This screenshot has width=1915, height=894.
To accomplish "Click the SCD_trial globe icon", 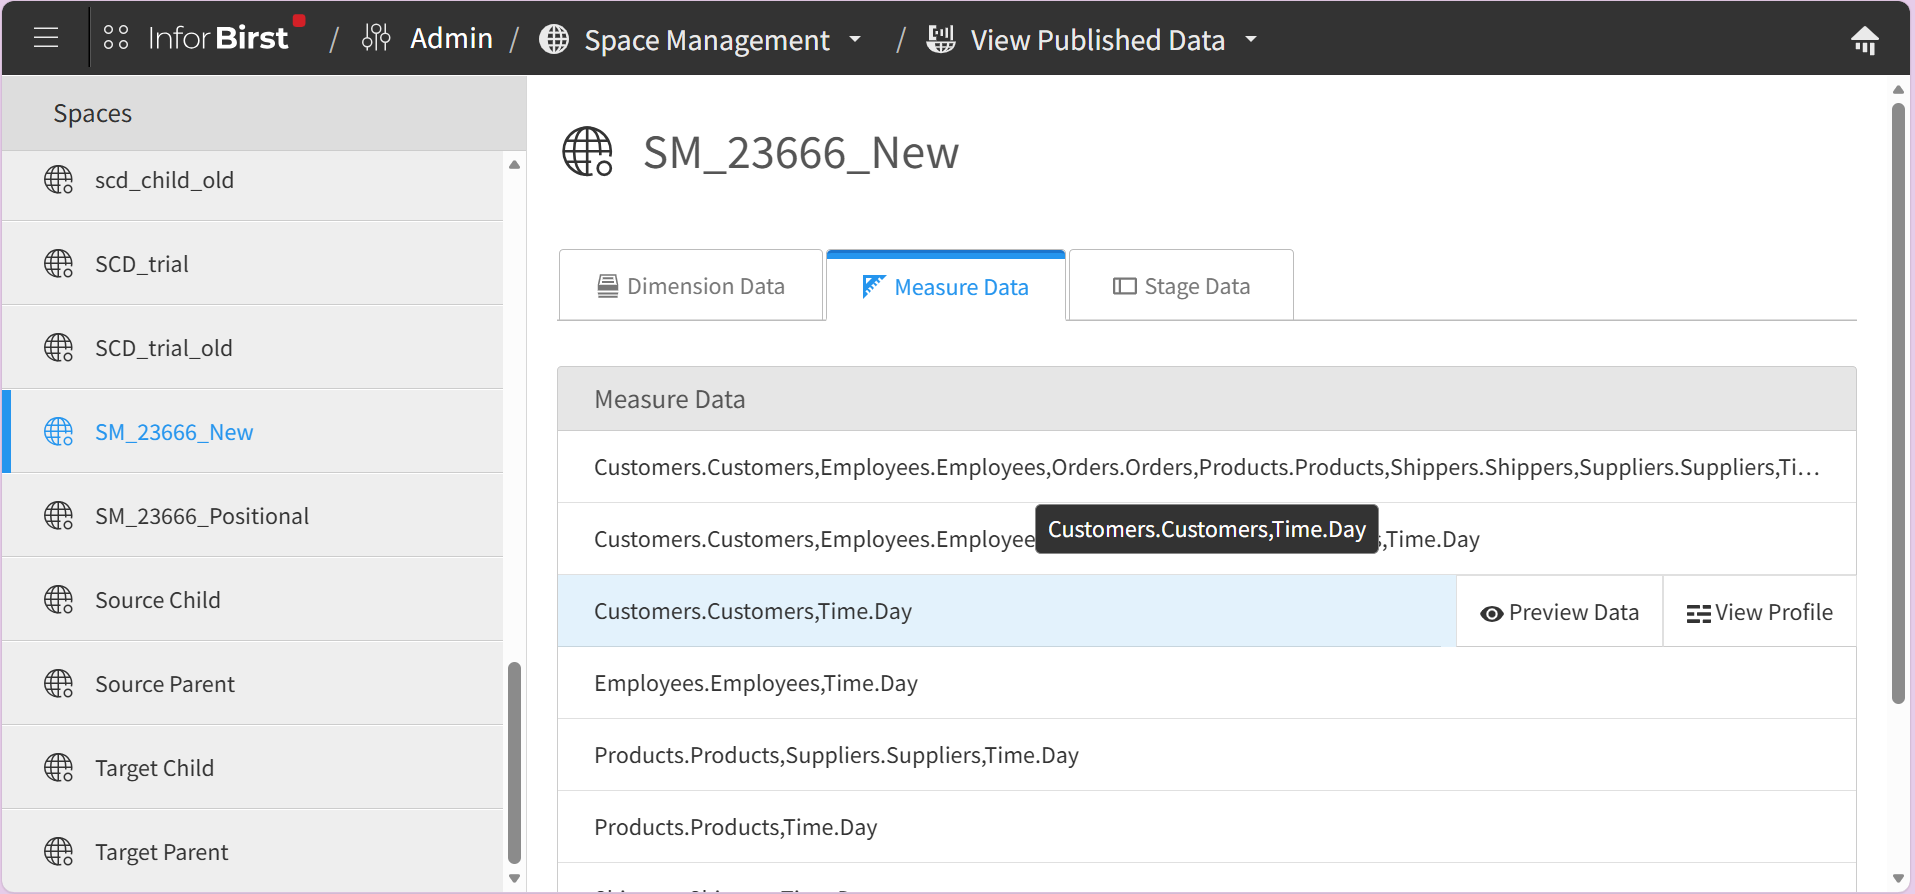I will coord(59,264).
